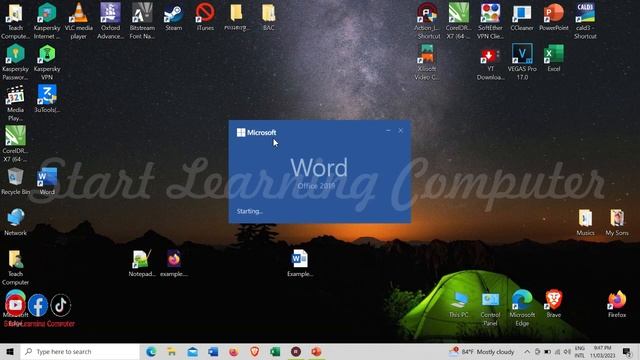Open Network desktop icon
The width and height of the screenshot is (640, 360).
[x=15, y=222]
